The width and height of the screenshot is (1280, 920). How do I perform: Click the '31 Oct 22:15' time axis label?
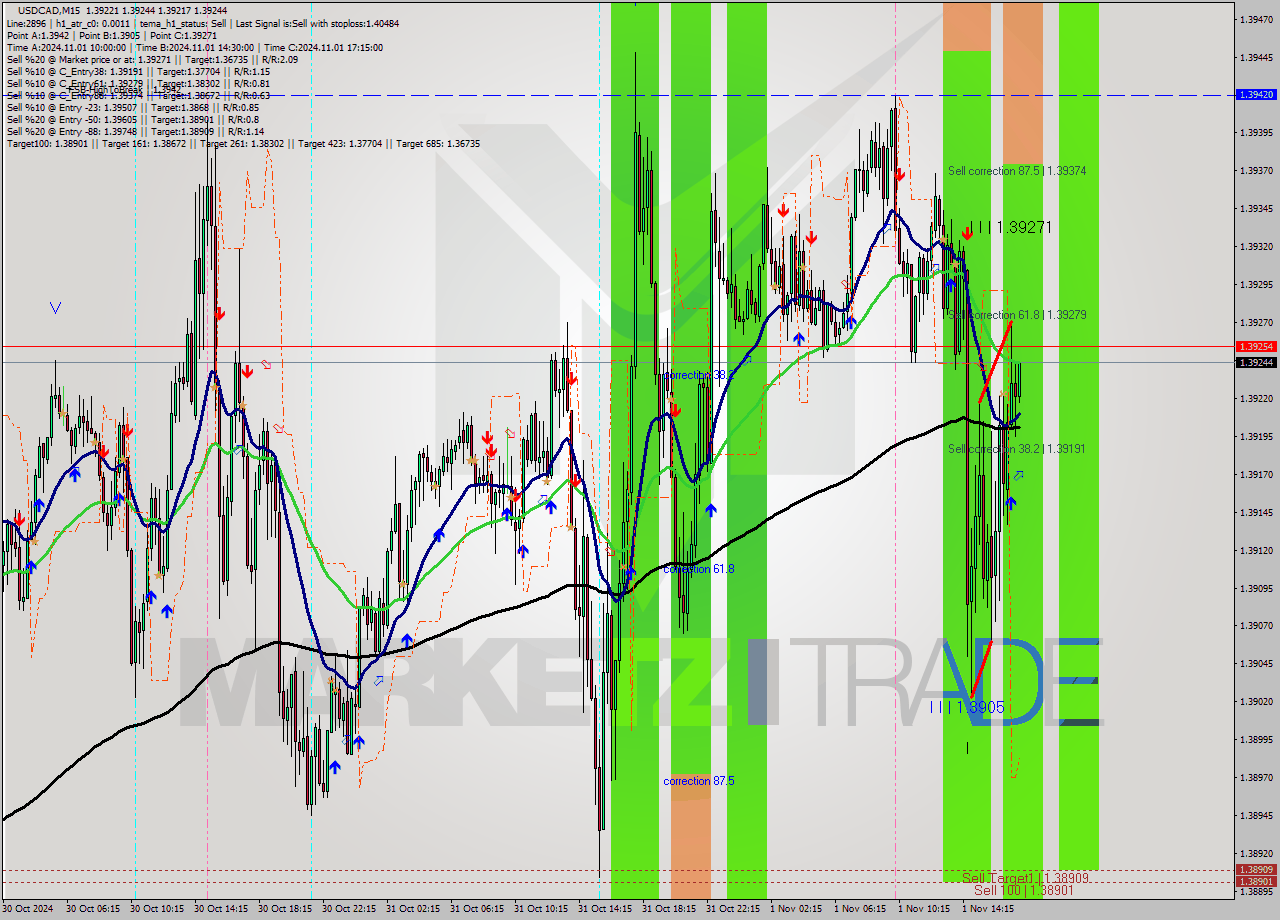[733, 909]
